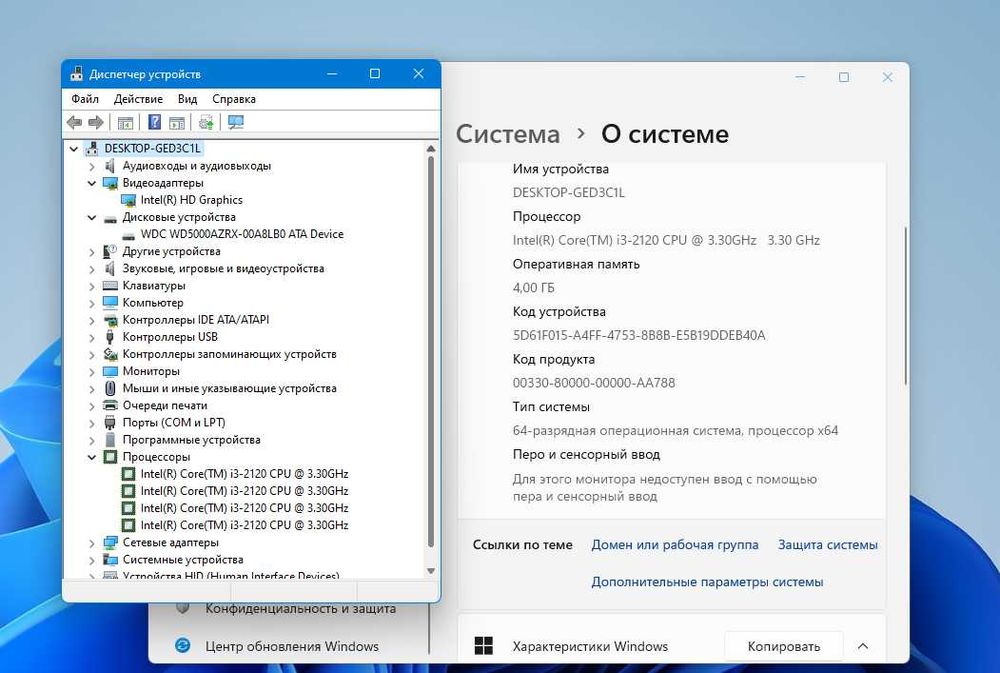Open the Защита системы link
The height and width of the screenshot is (673, 1000).
[x=828, y=545]
